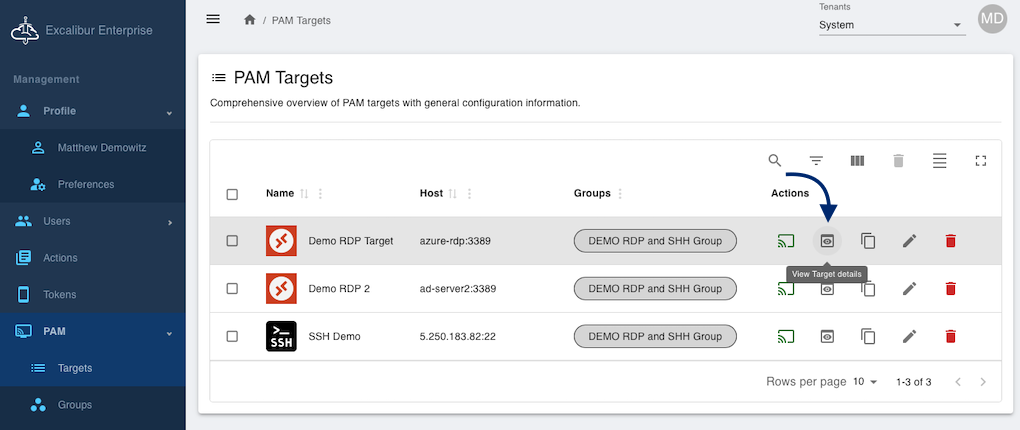Screen dimensions: 1020x430
Task: Click the search icon above the table
Action: pos(775,161)
